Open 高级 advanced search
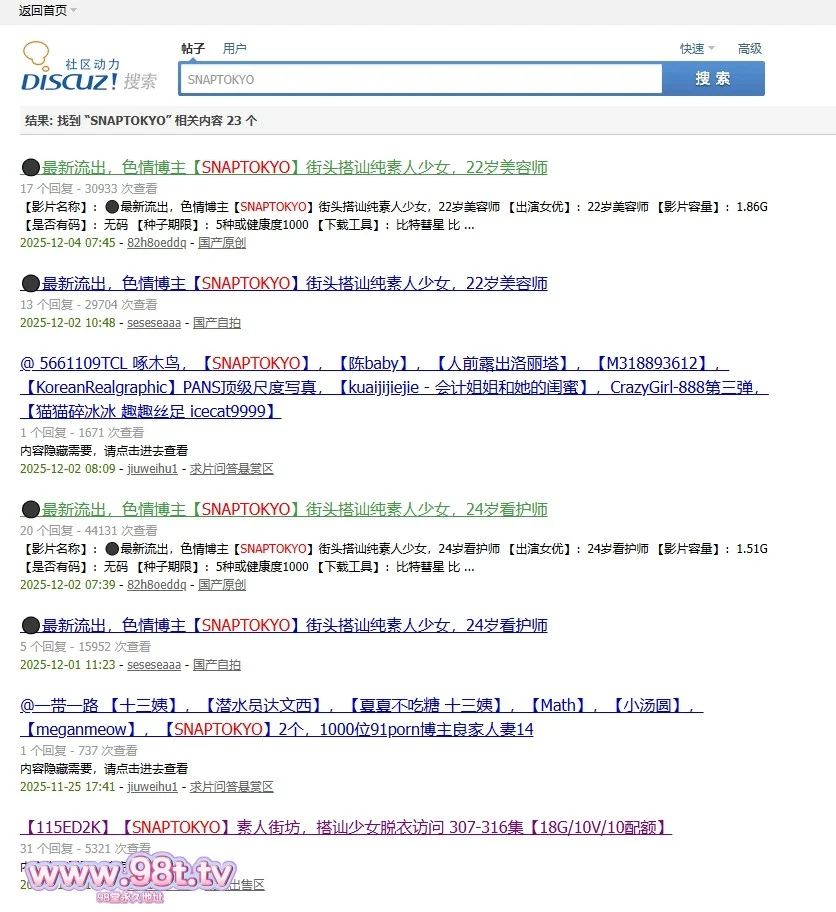Viewport: 836px width, 912px height. click(749, 48)
